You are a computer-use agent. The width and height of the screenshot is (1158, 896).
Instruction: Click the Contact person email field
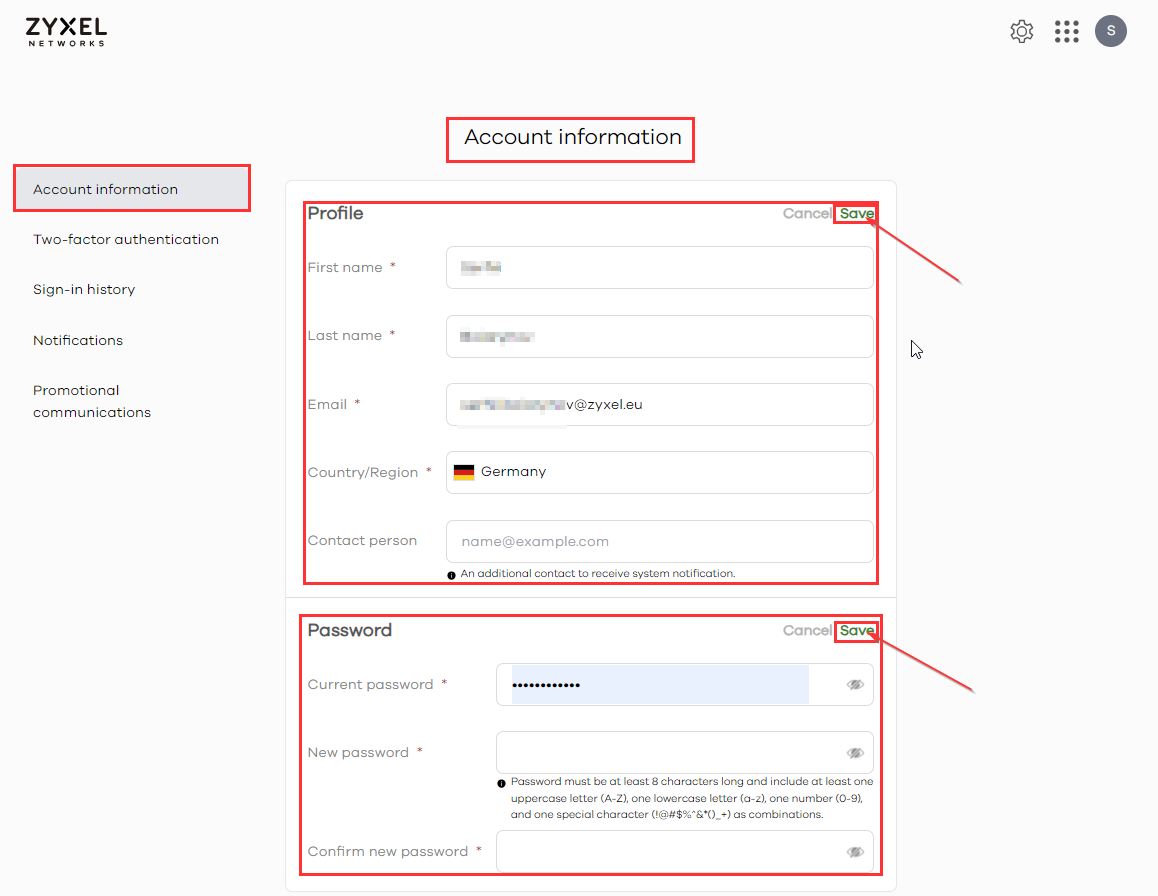click(x=660, y=541)
